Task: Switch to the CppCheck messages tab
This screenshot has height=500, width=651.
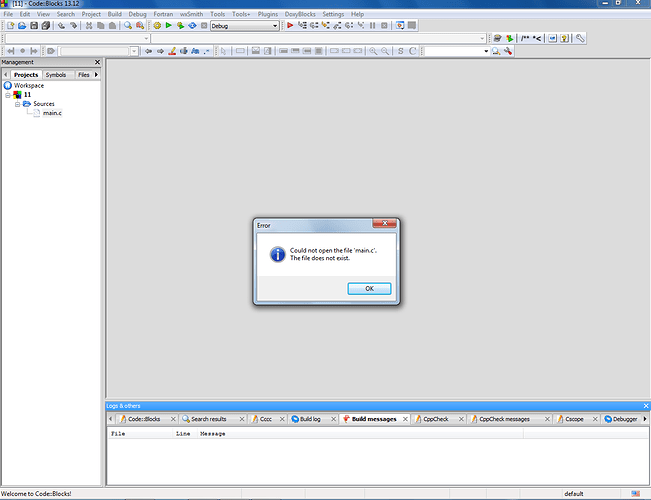Action: 504,419
